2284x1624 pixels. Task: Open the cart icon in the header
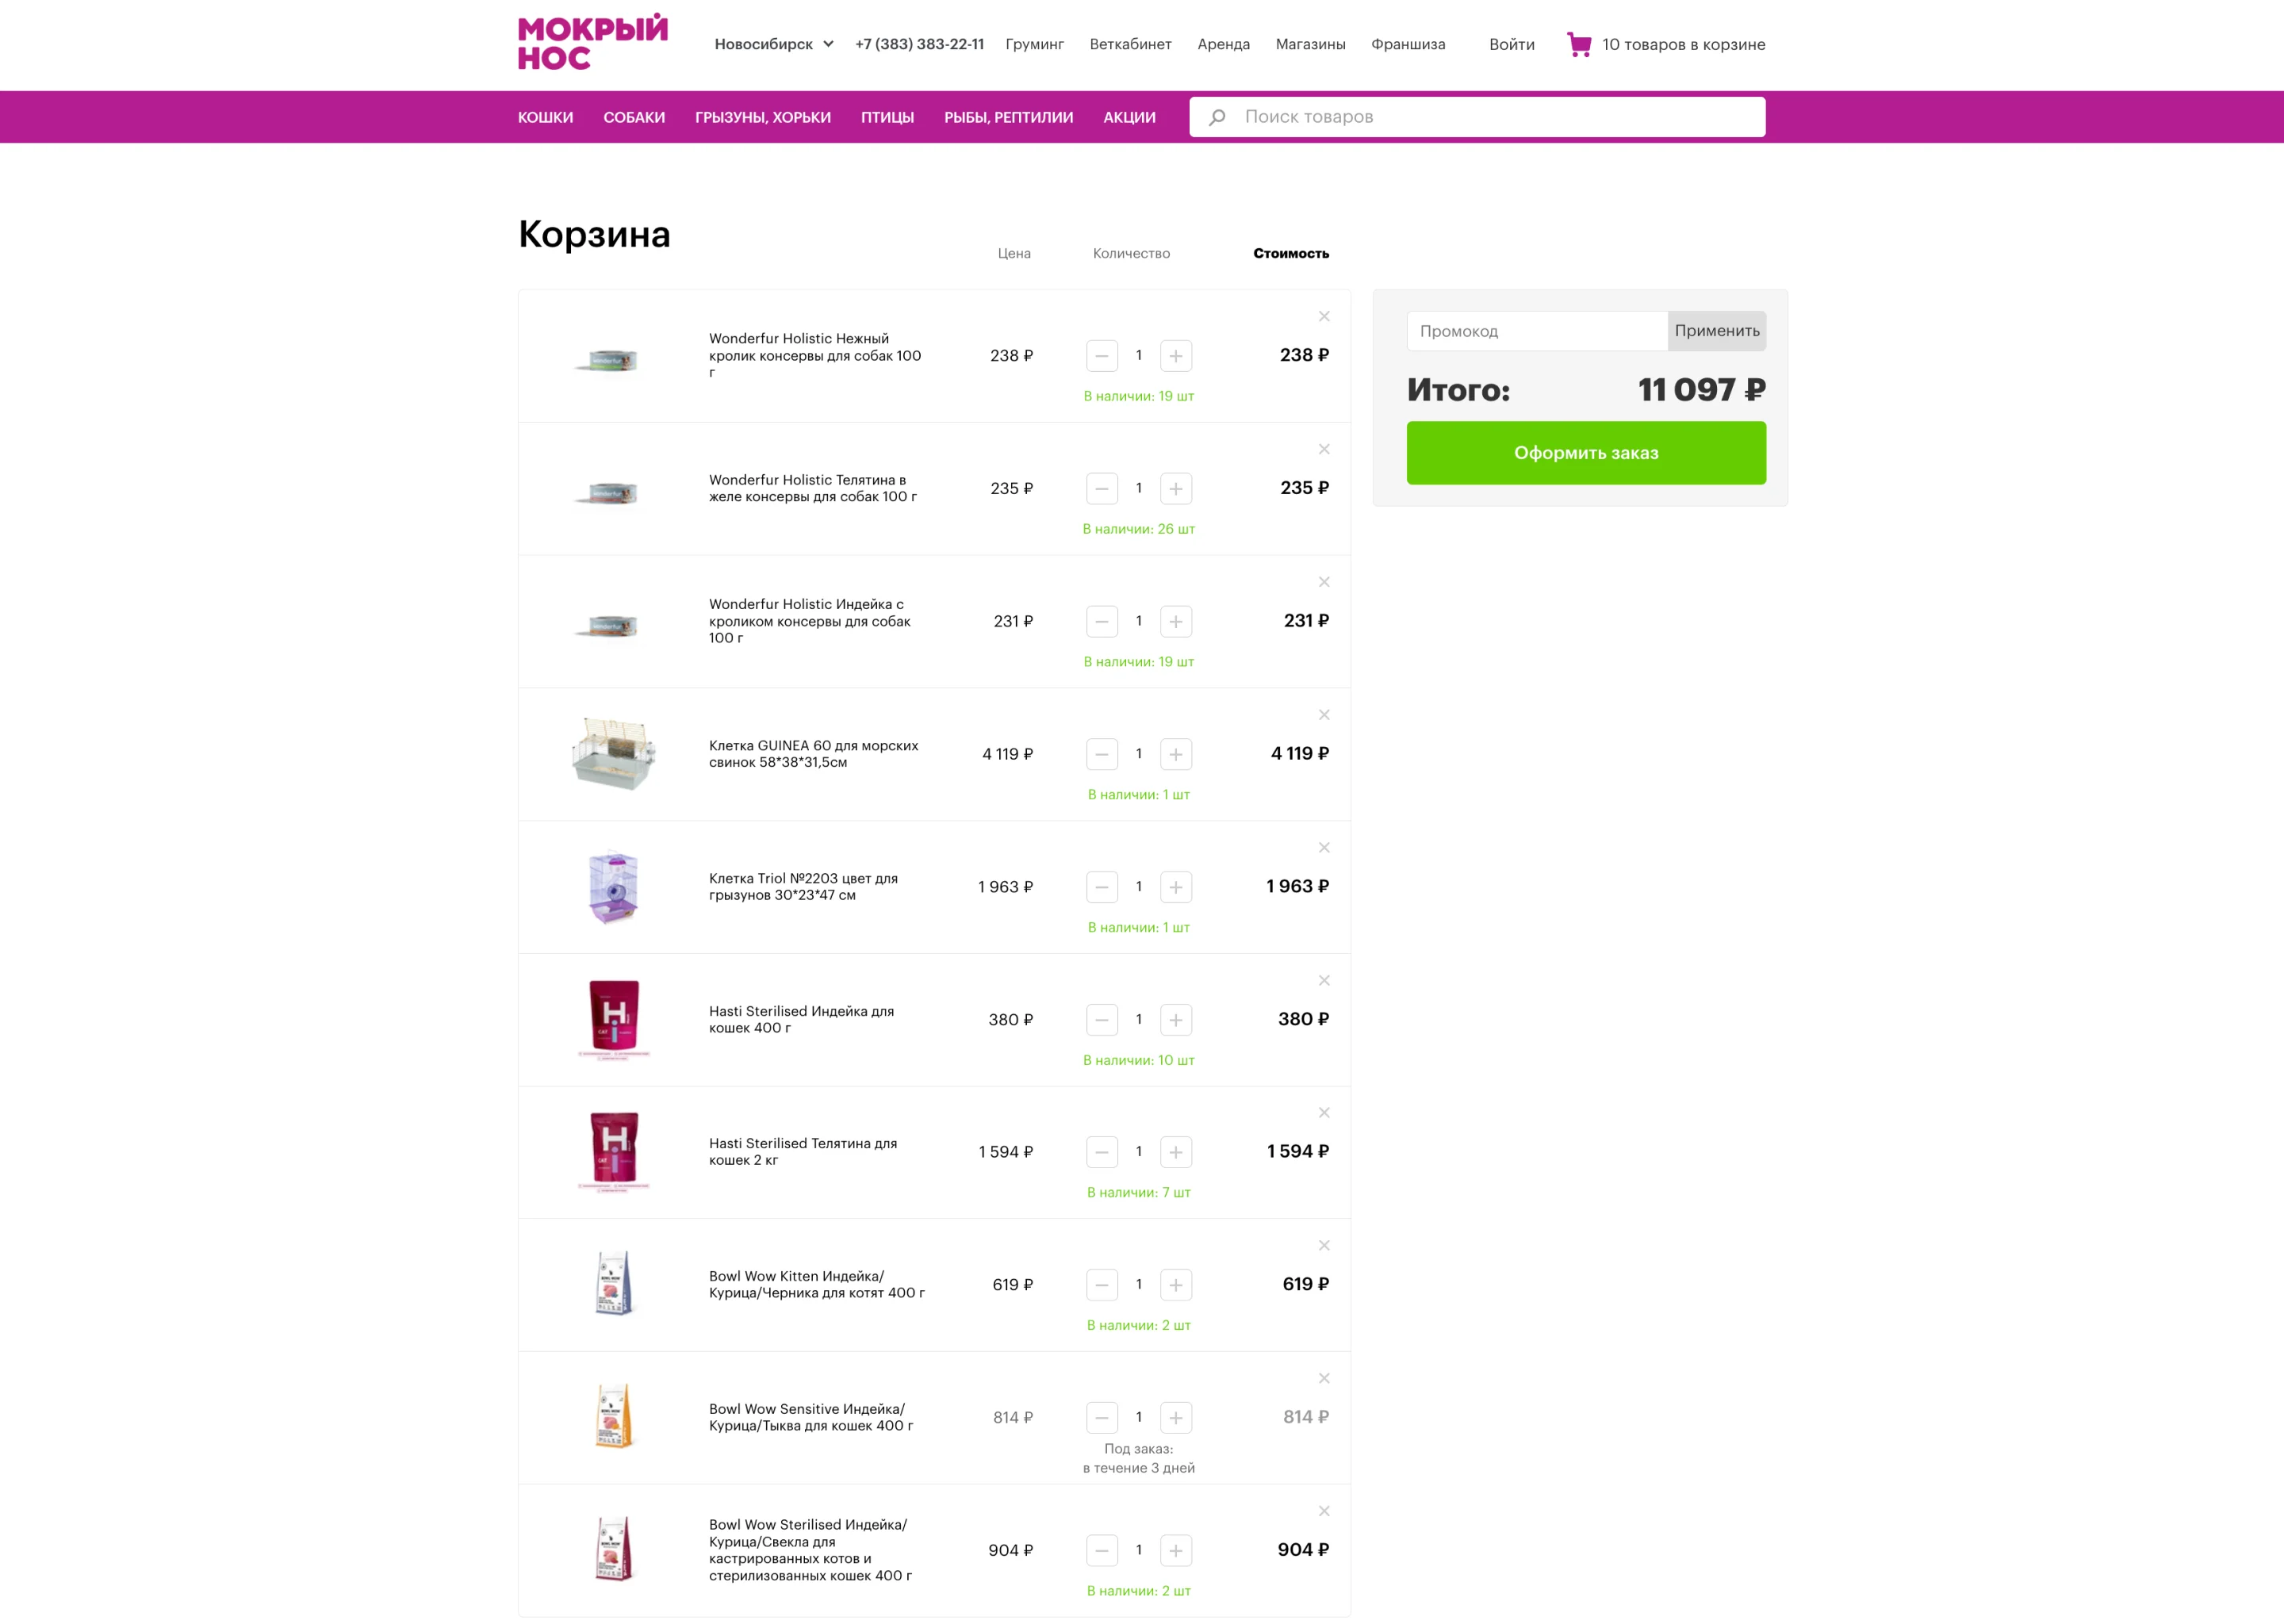[x=1579, y=44]
